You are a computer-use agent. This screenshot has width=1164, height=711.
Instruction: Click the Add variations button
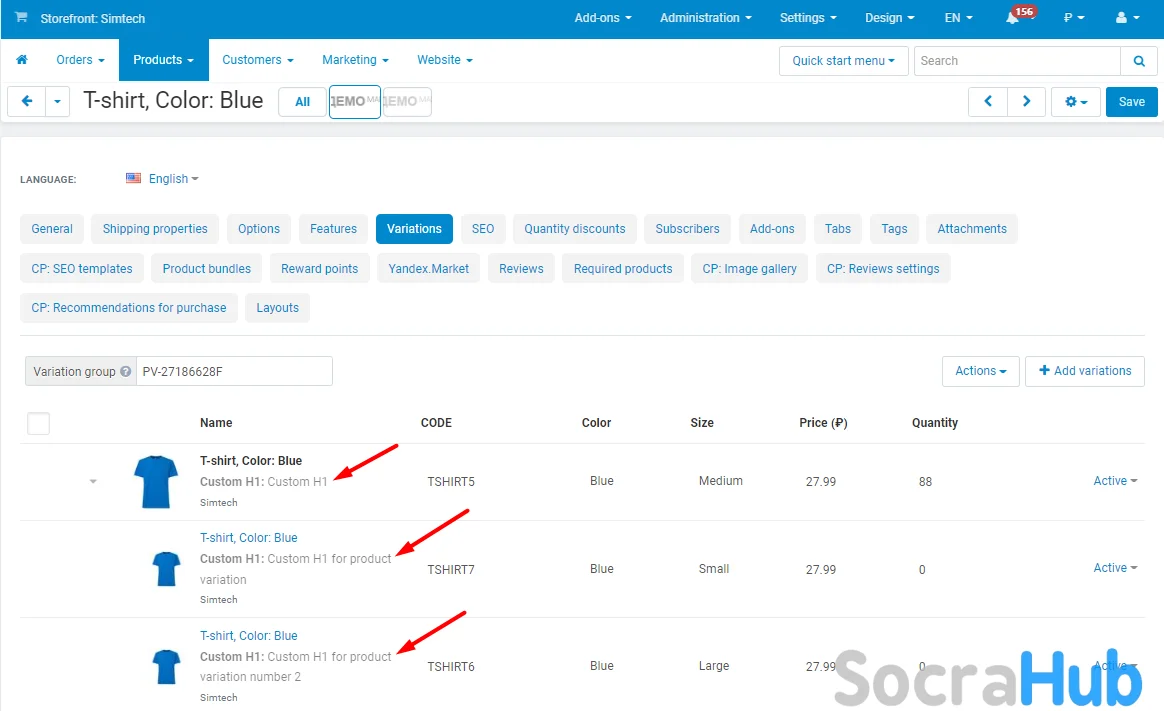tap(1084, 371)
